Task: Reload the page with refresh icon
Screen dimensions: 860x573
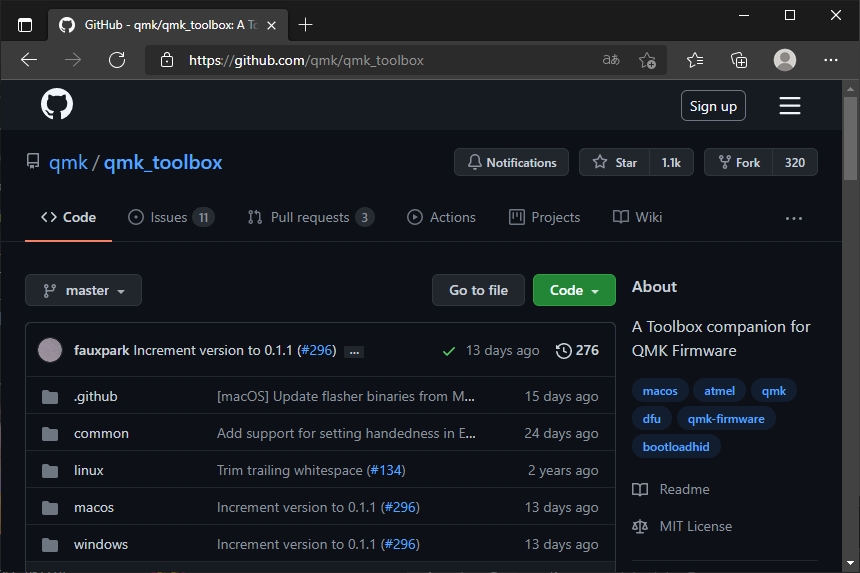Action: 117,60
